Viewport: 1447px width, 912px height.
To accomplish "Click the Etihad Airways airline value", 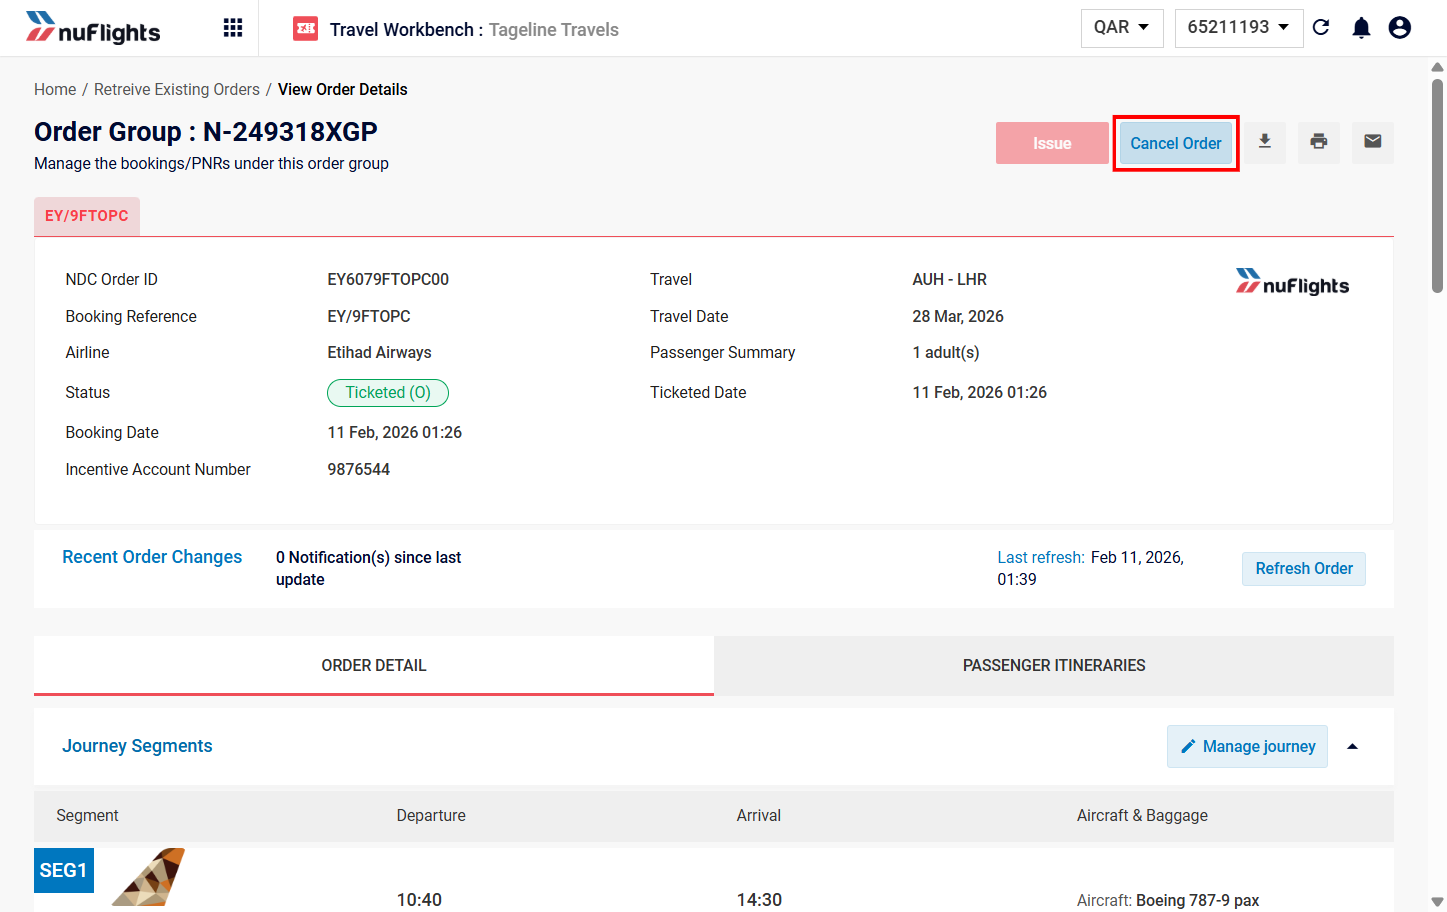I will (x=380, y=352).
